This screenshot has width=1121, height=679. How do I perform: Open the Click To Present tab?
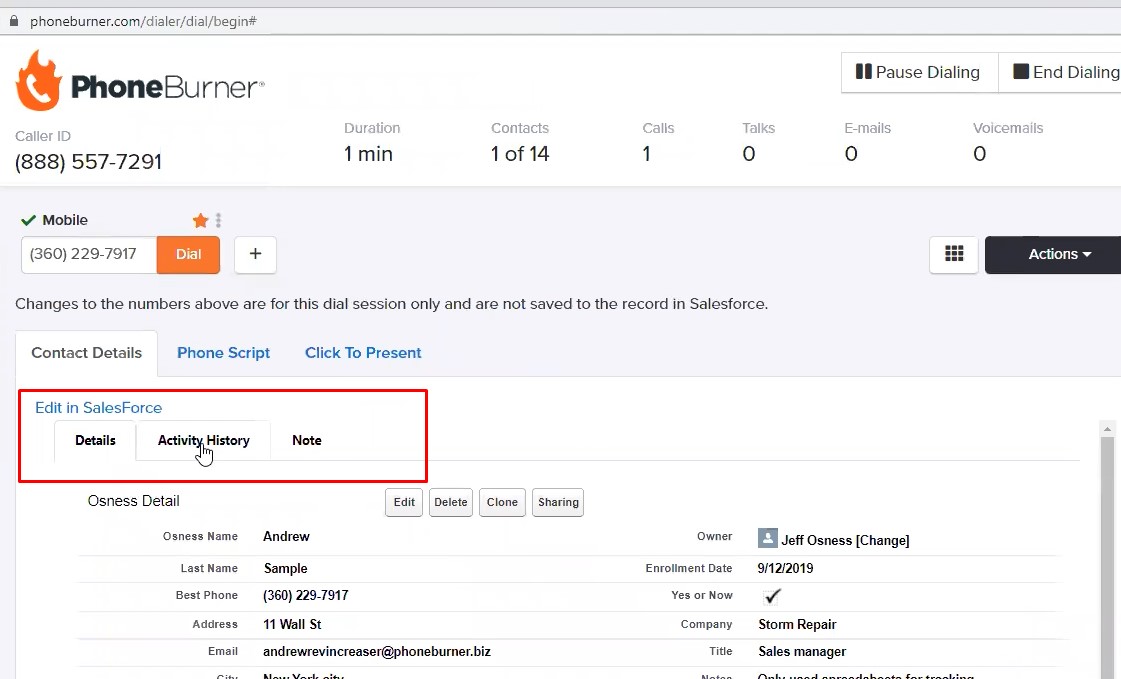click(x=363, y=353)
